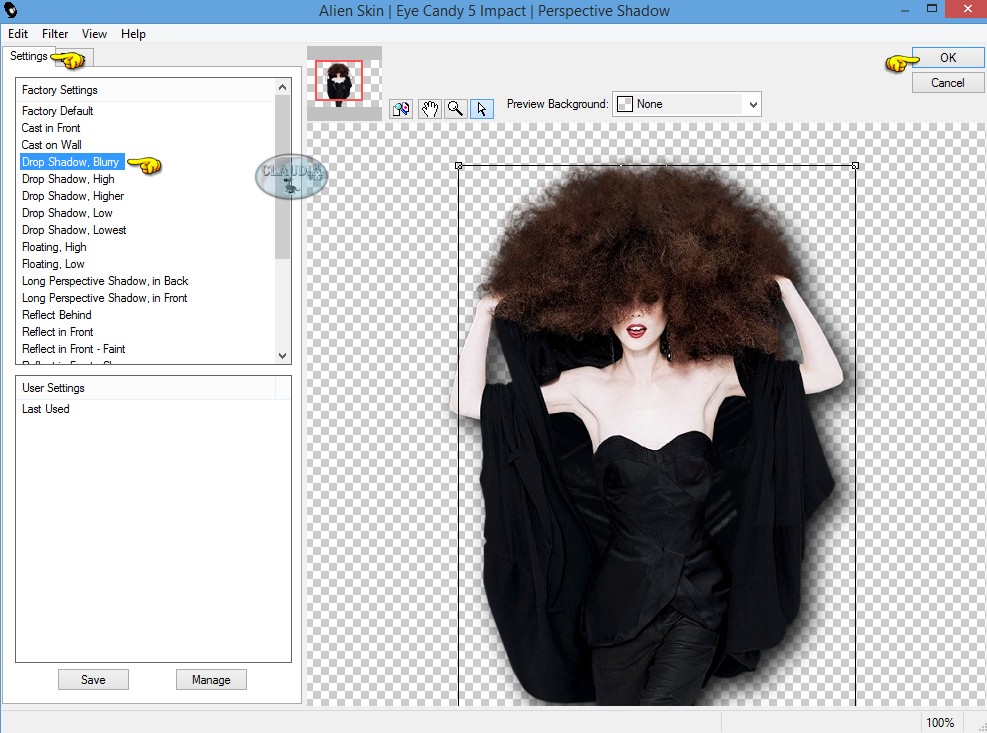Select the Drop Shadow, Blurry preset
Image resolution: width=987 pixels, height=733 pixels.
pos(70,162)
